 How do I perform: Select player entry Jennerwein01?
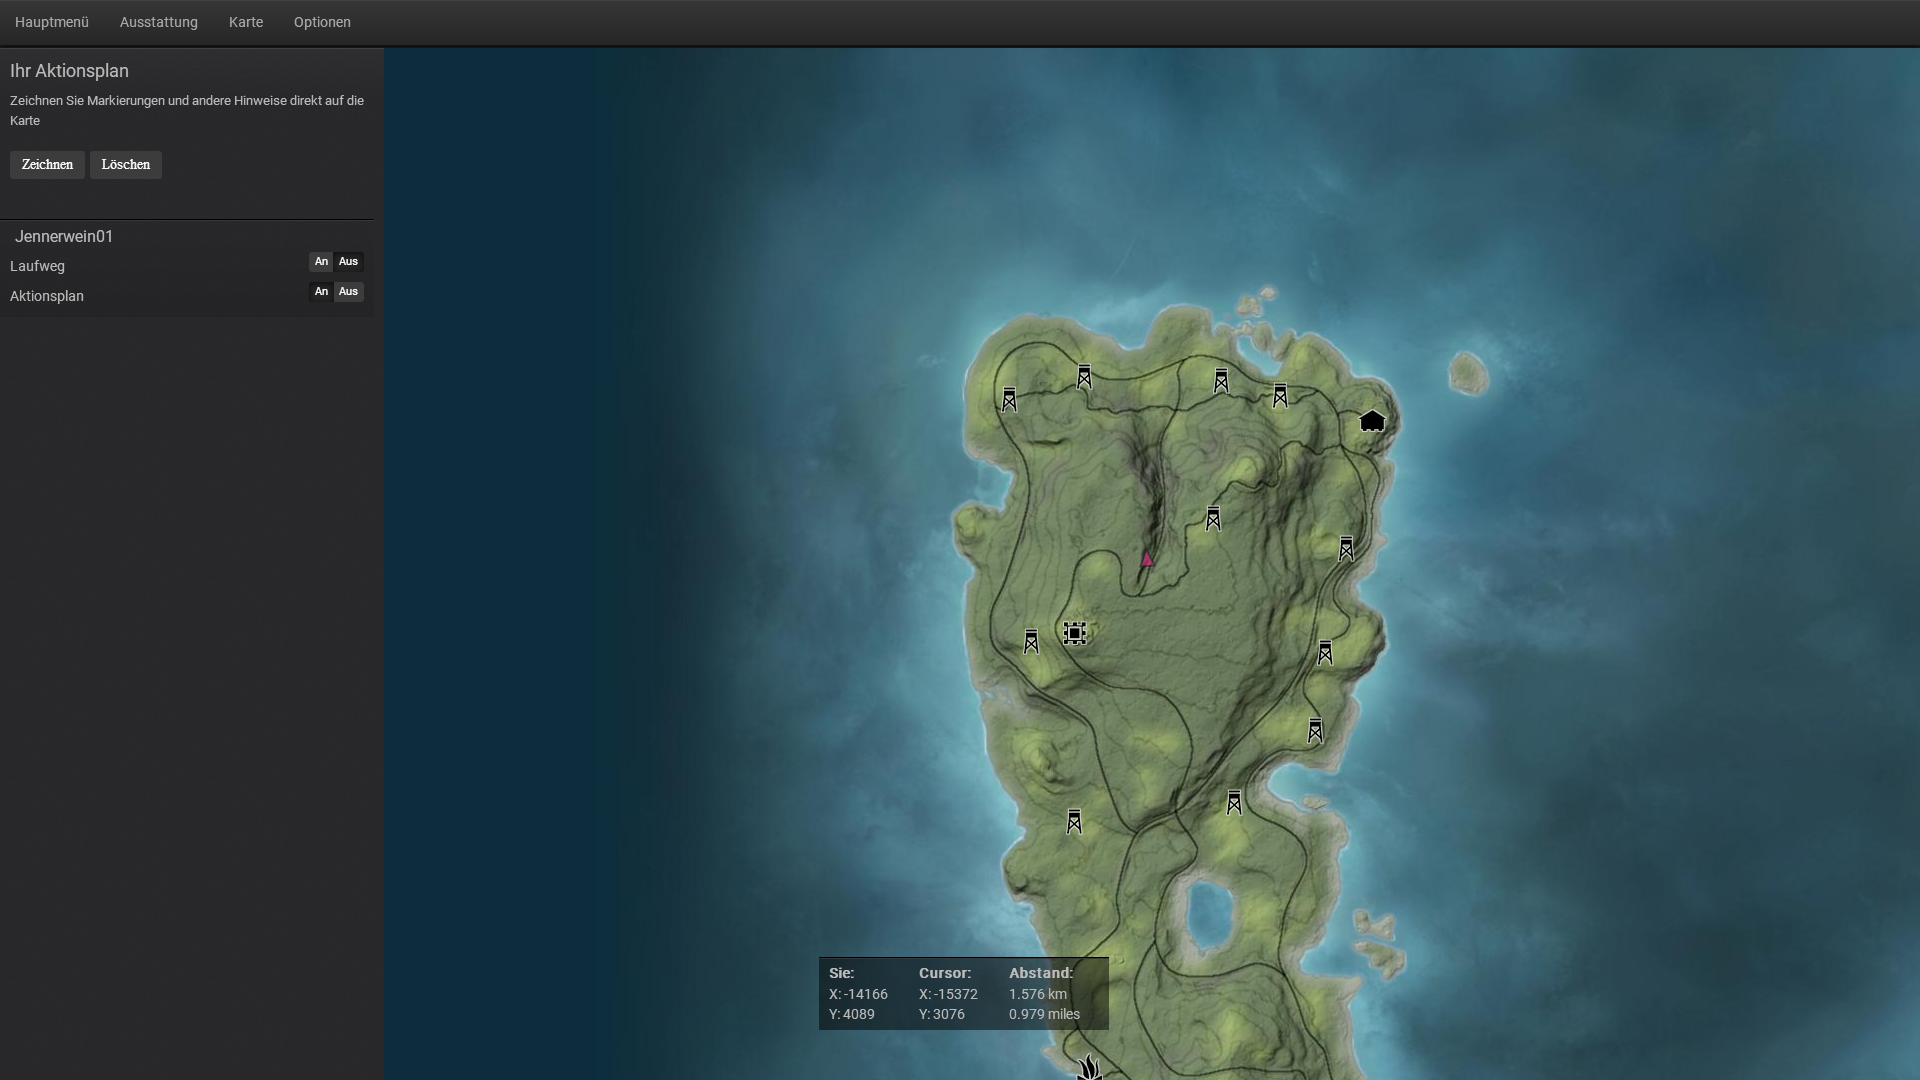(x=64, y=237)
